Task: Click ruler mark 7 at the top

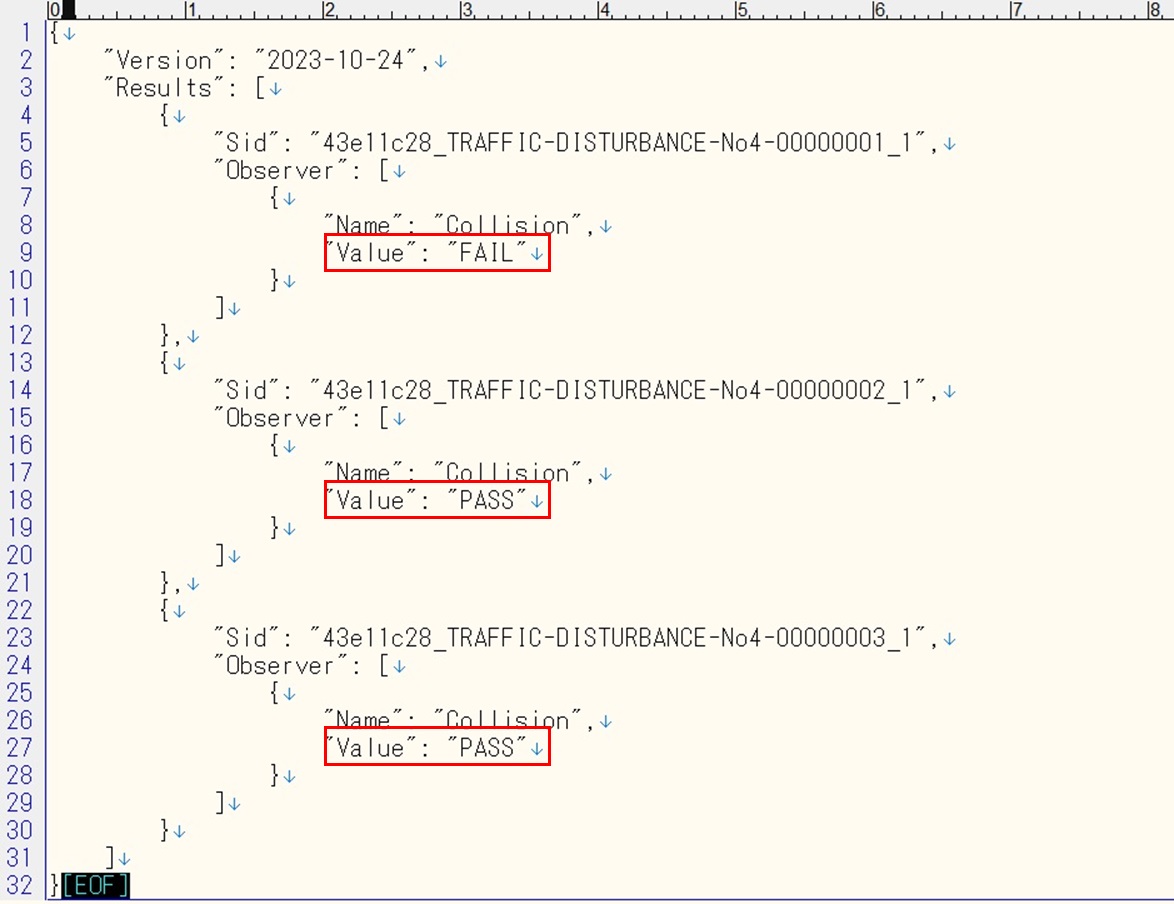Action: tap(1016, 10)
